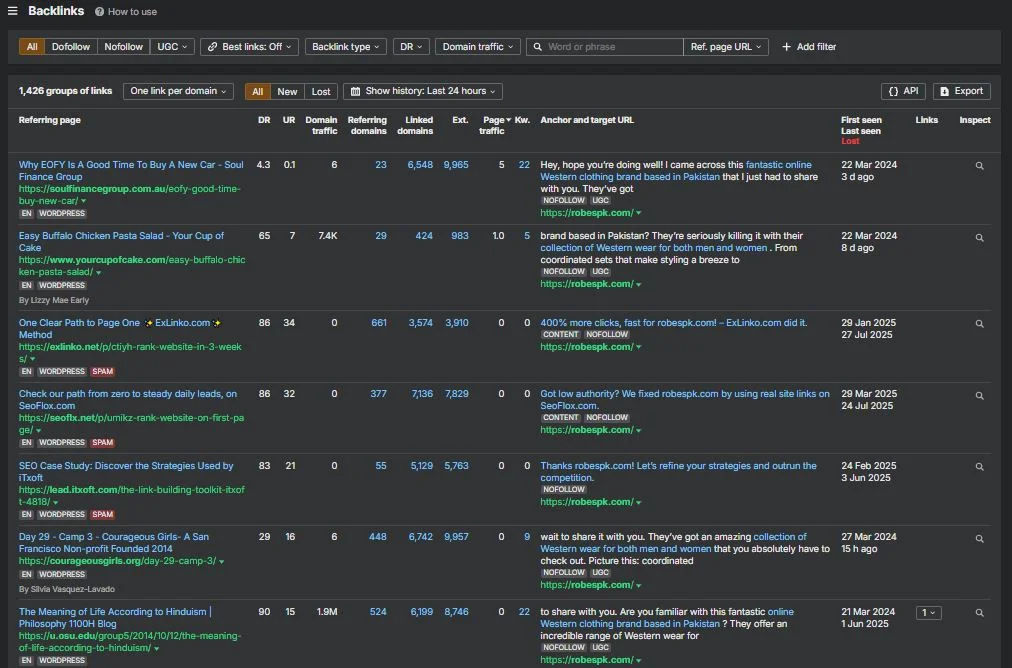Screen dimensions: 1012x668
Task: Select the All tab for link status
Action: tap(258, 91)
